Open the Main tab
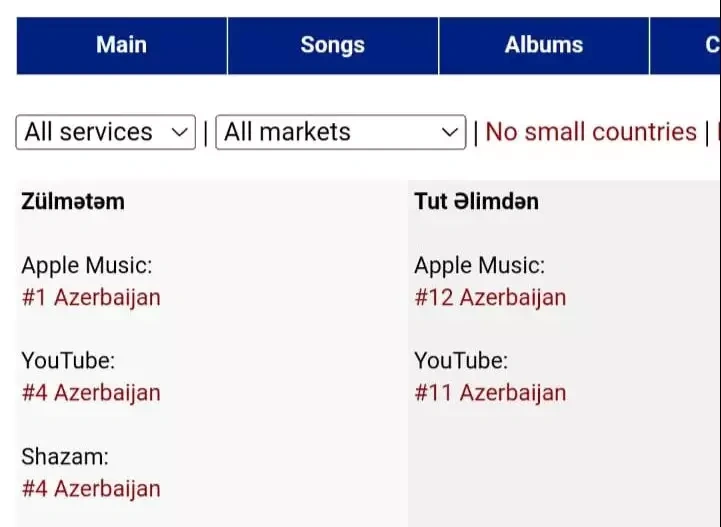721x527 pixels. click(121, 45)
